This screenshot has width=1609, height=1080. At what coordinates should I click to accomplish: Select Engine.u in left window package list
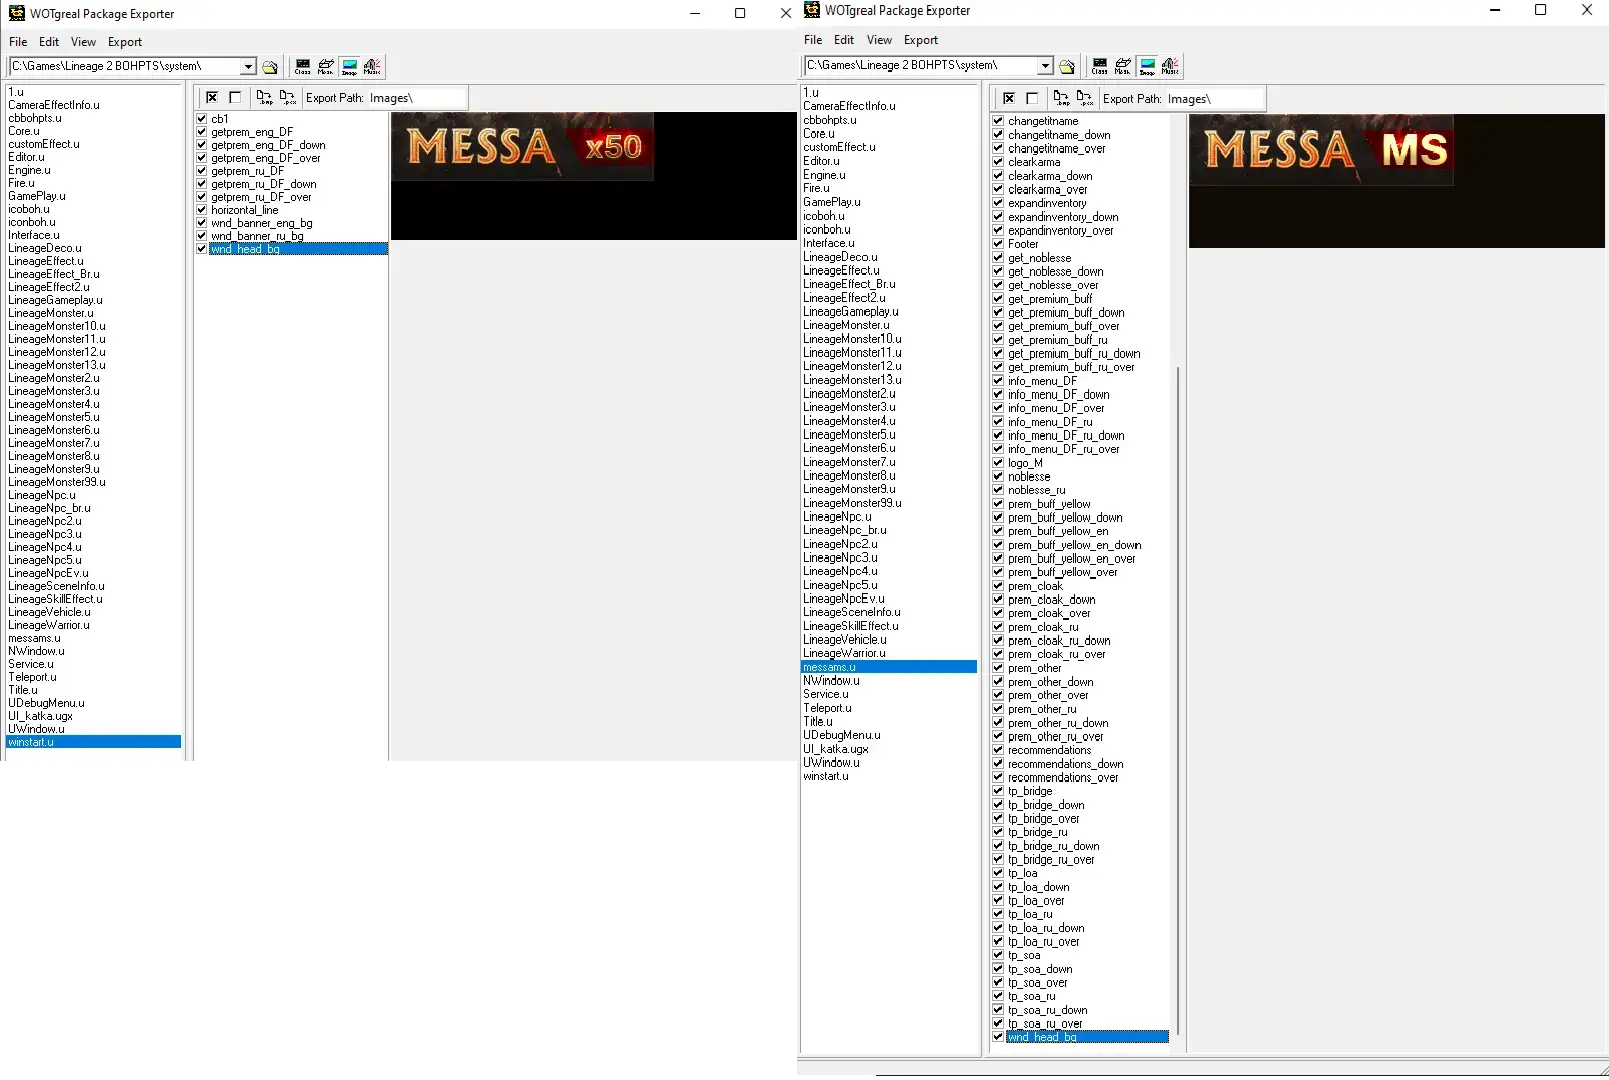coord(29,170)
